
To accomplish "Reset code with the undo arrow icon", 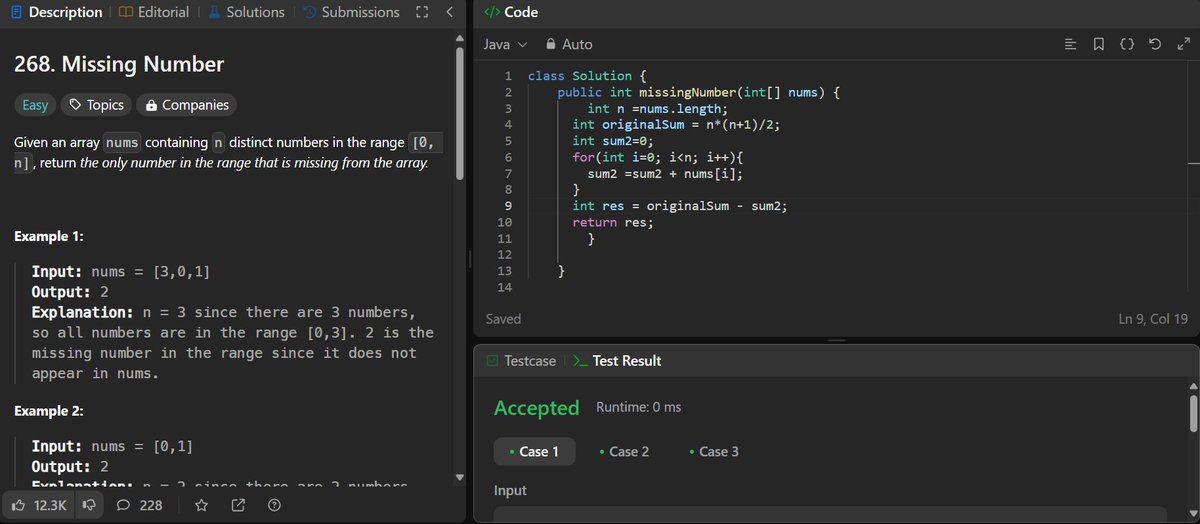I will [1155, 44].
